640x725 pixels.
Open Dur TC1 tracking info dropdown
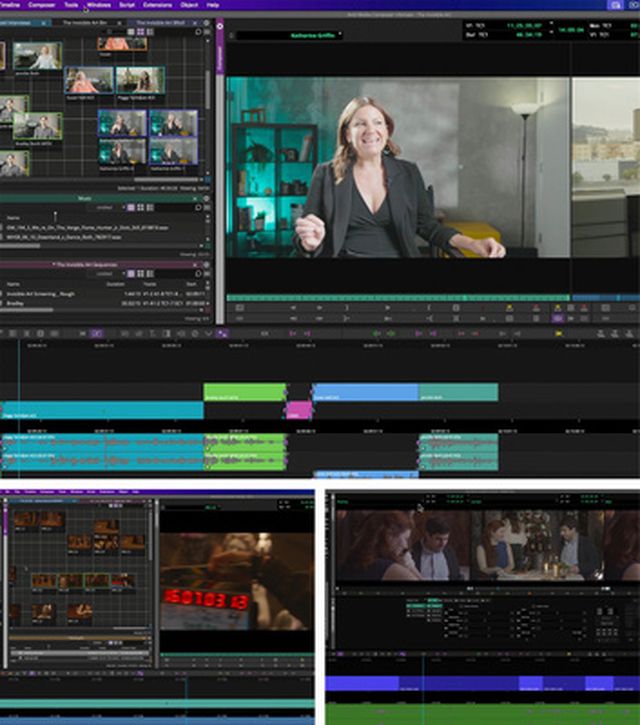click(x=551, y=33)
